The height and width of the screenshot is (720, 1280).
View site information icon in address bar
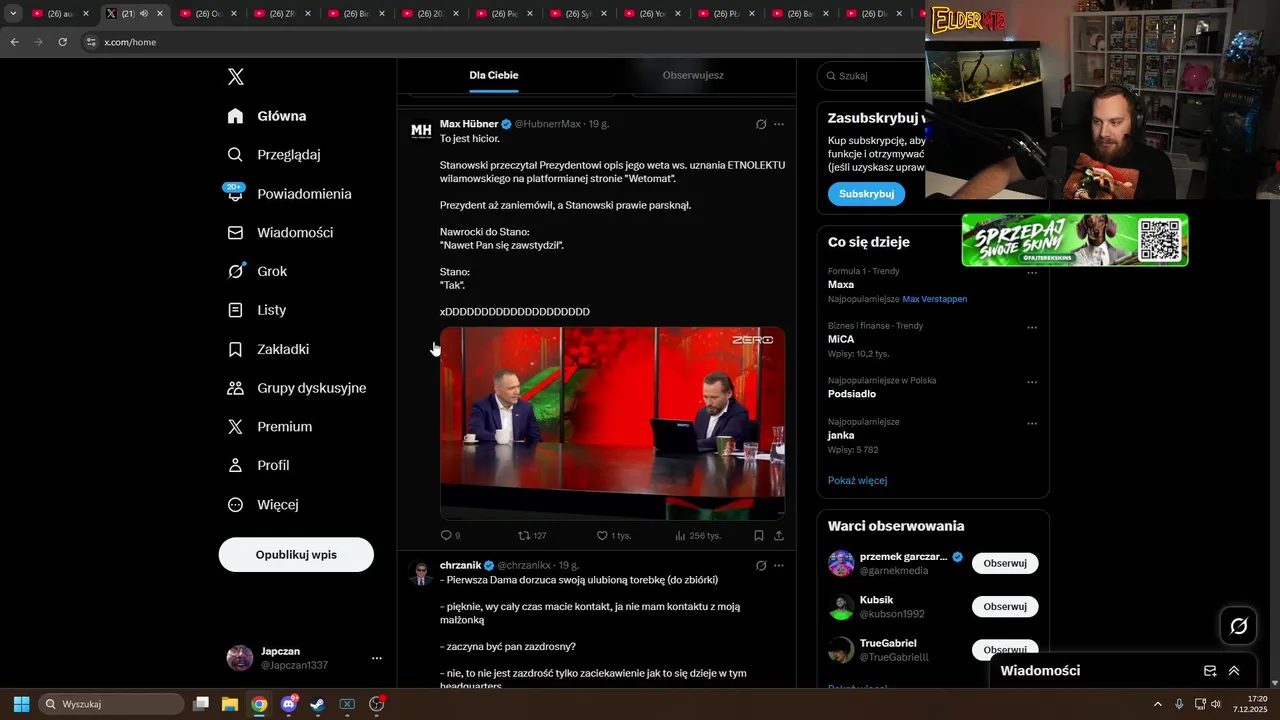tap(91, 42)
